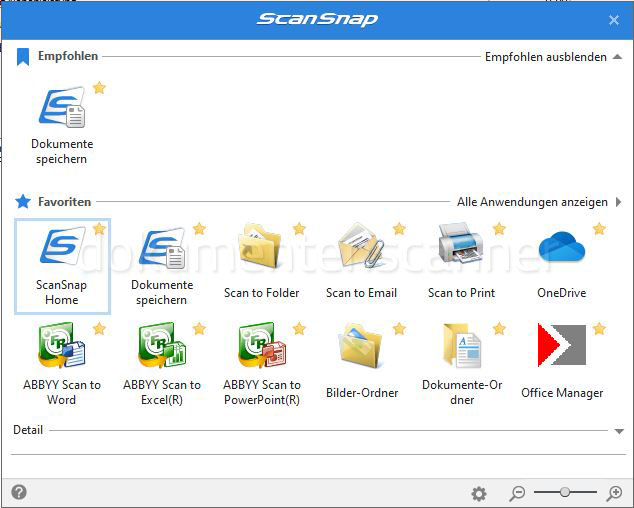Toggle favorite star on Bilder-Ordner

tap(399, 329)
